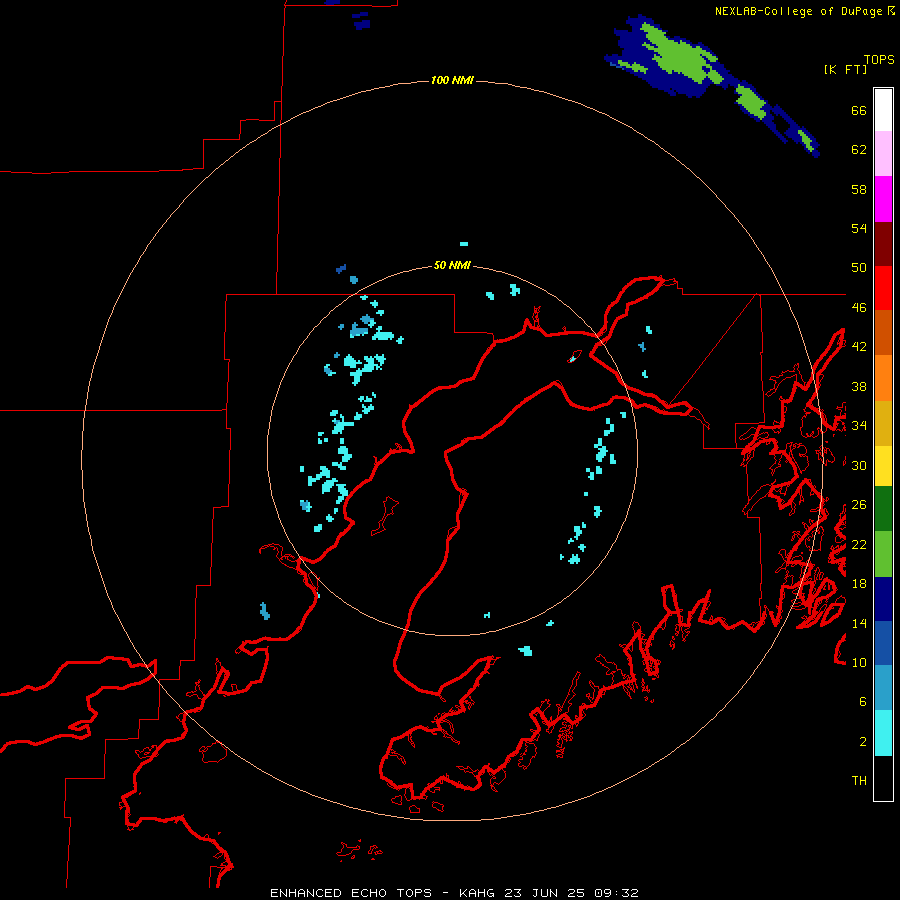900x900 pixels.
Task: Click the '22' legend value
Action: 859,544
